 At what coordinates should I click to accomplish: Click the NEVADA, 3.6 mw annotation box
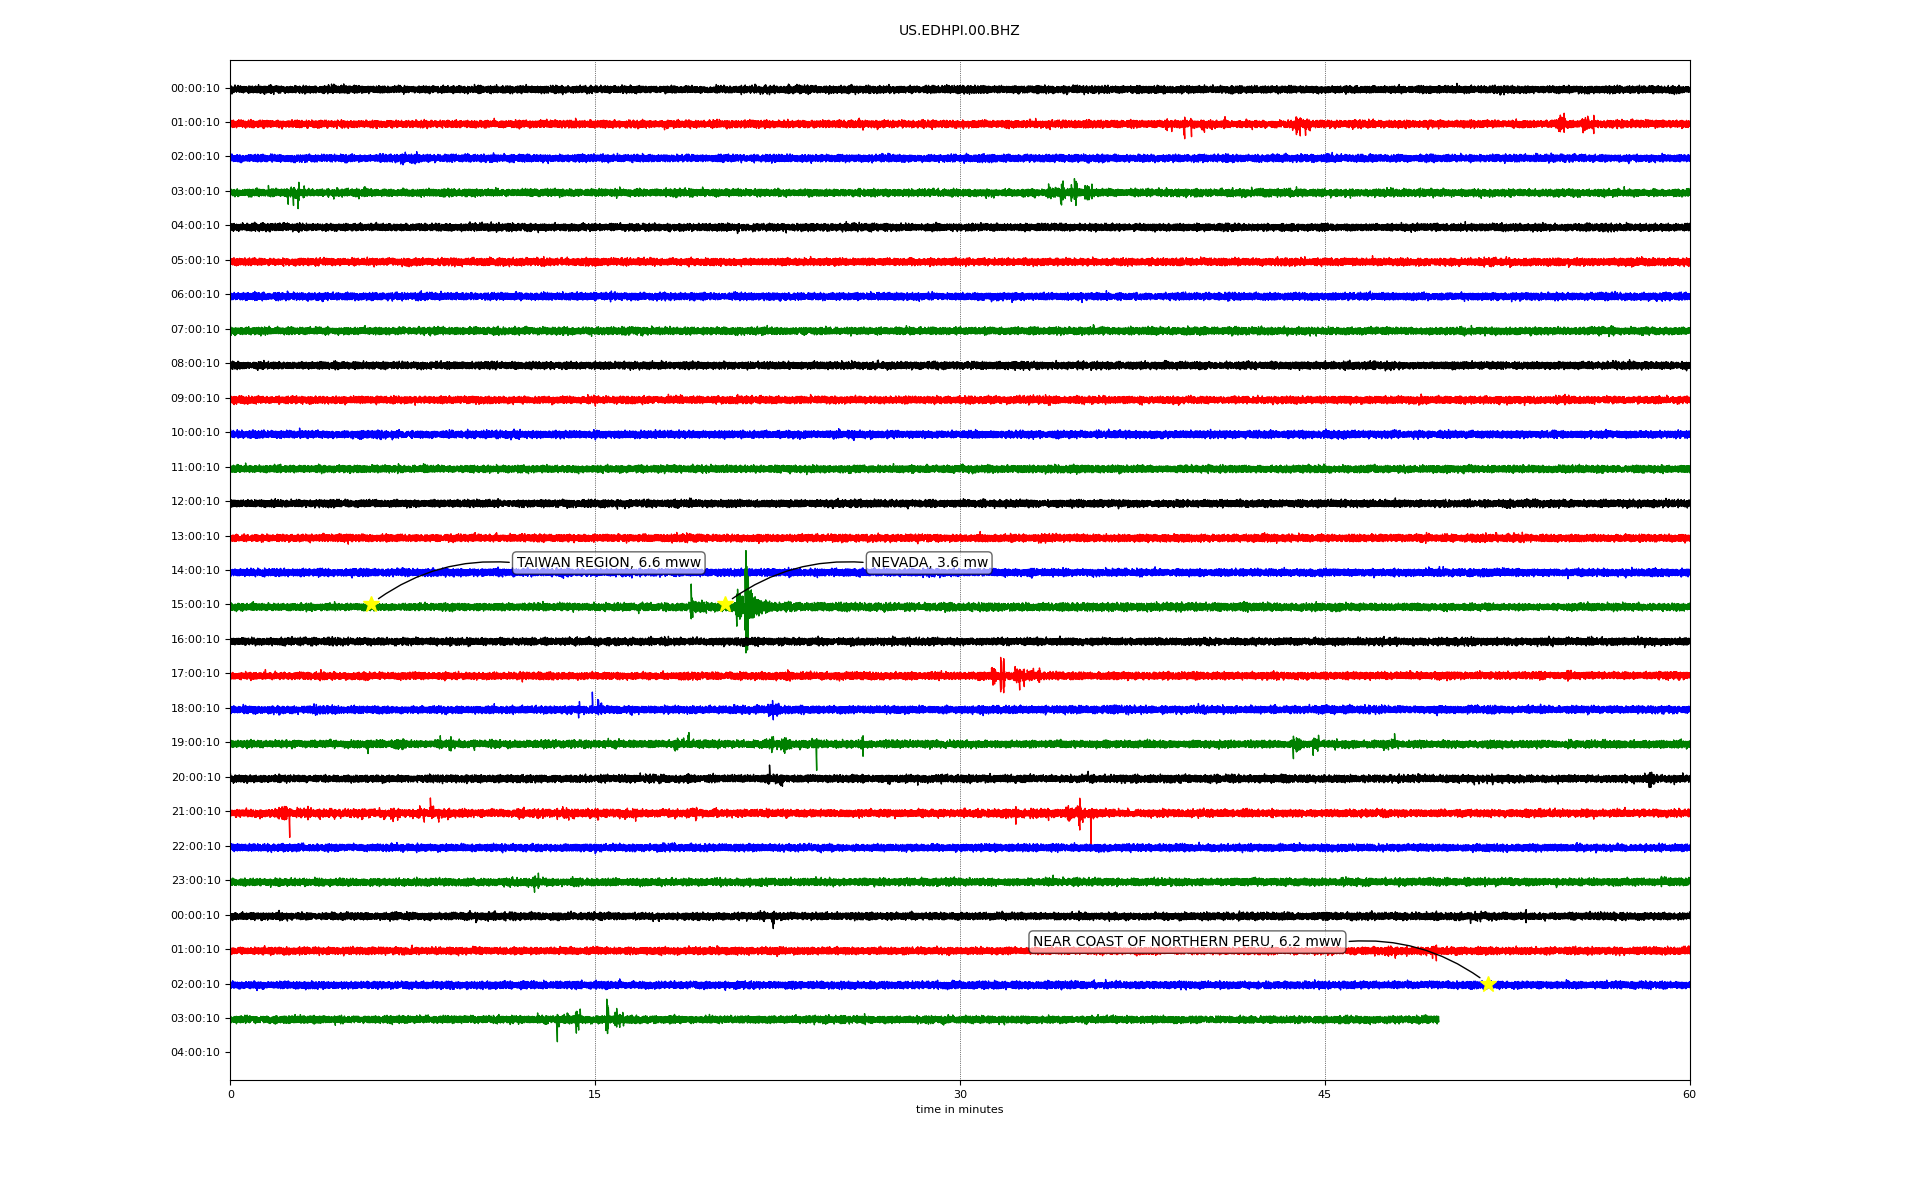tap(928, 563)
